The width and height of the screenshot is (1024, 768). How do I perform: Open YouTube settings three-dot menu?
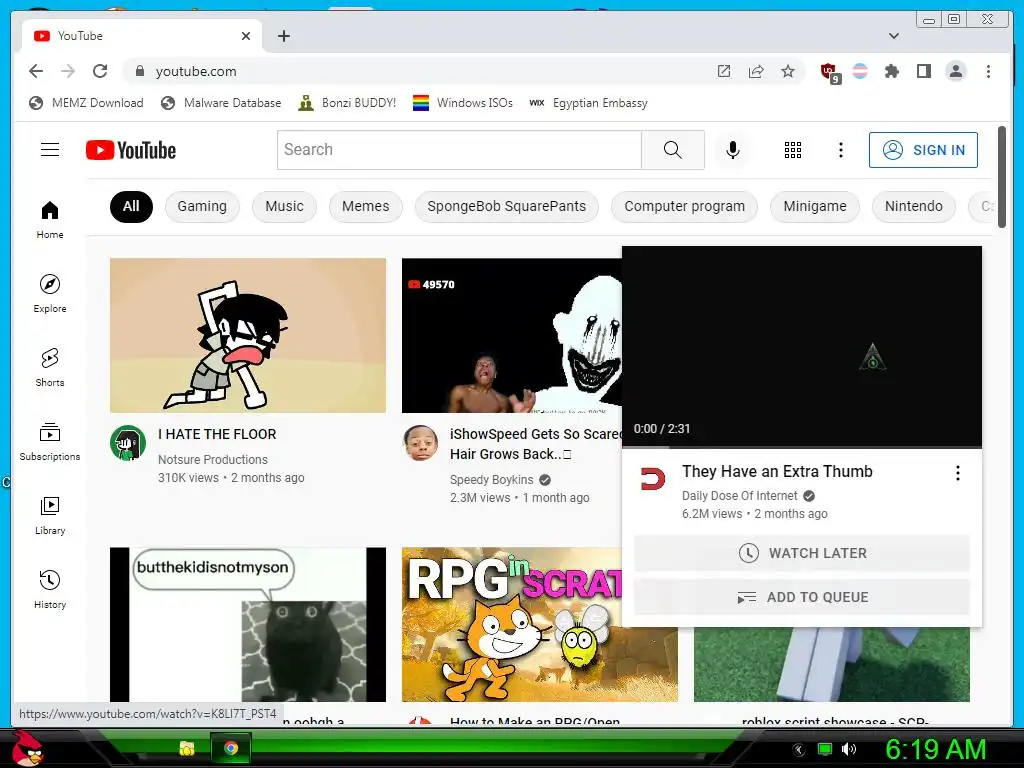[840, 150]
